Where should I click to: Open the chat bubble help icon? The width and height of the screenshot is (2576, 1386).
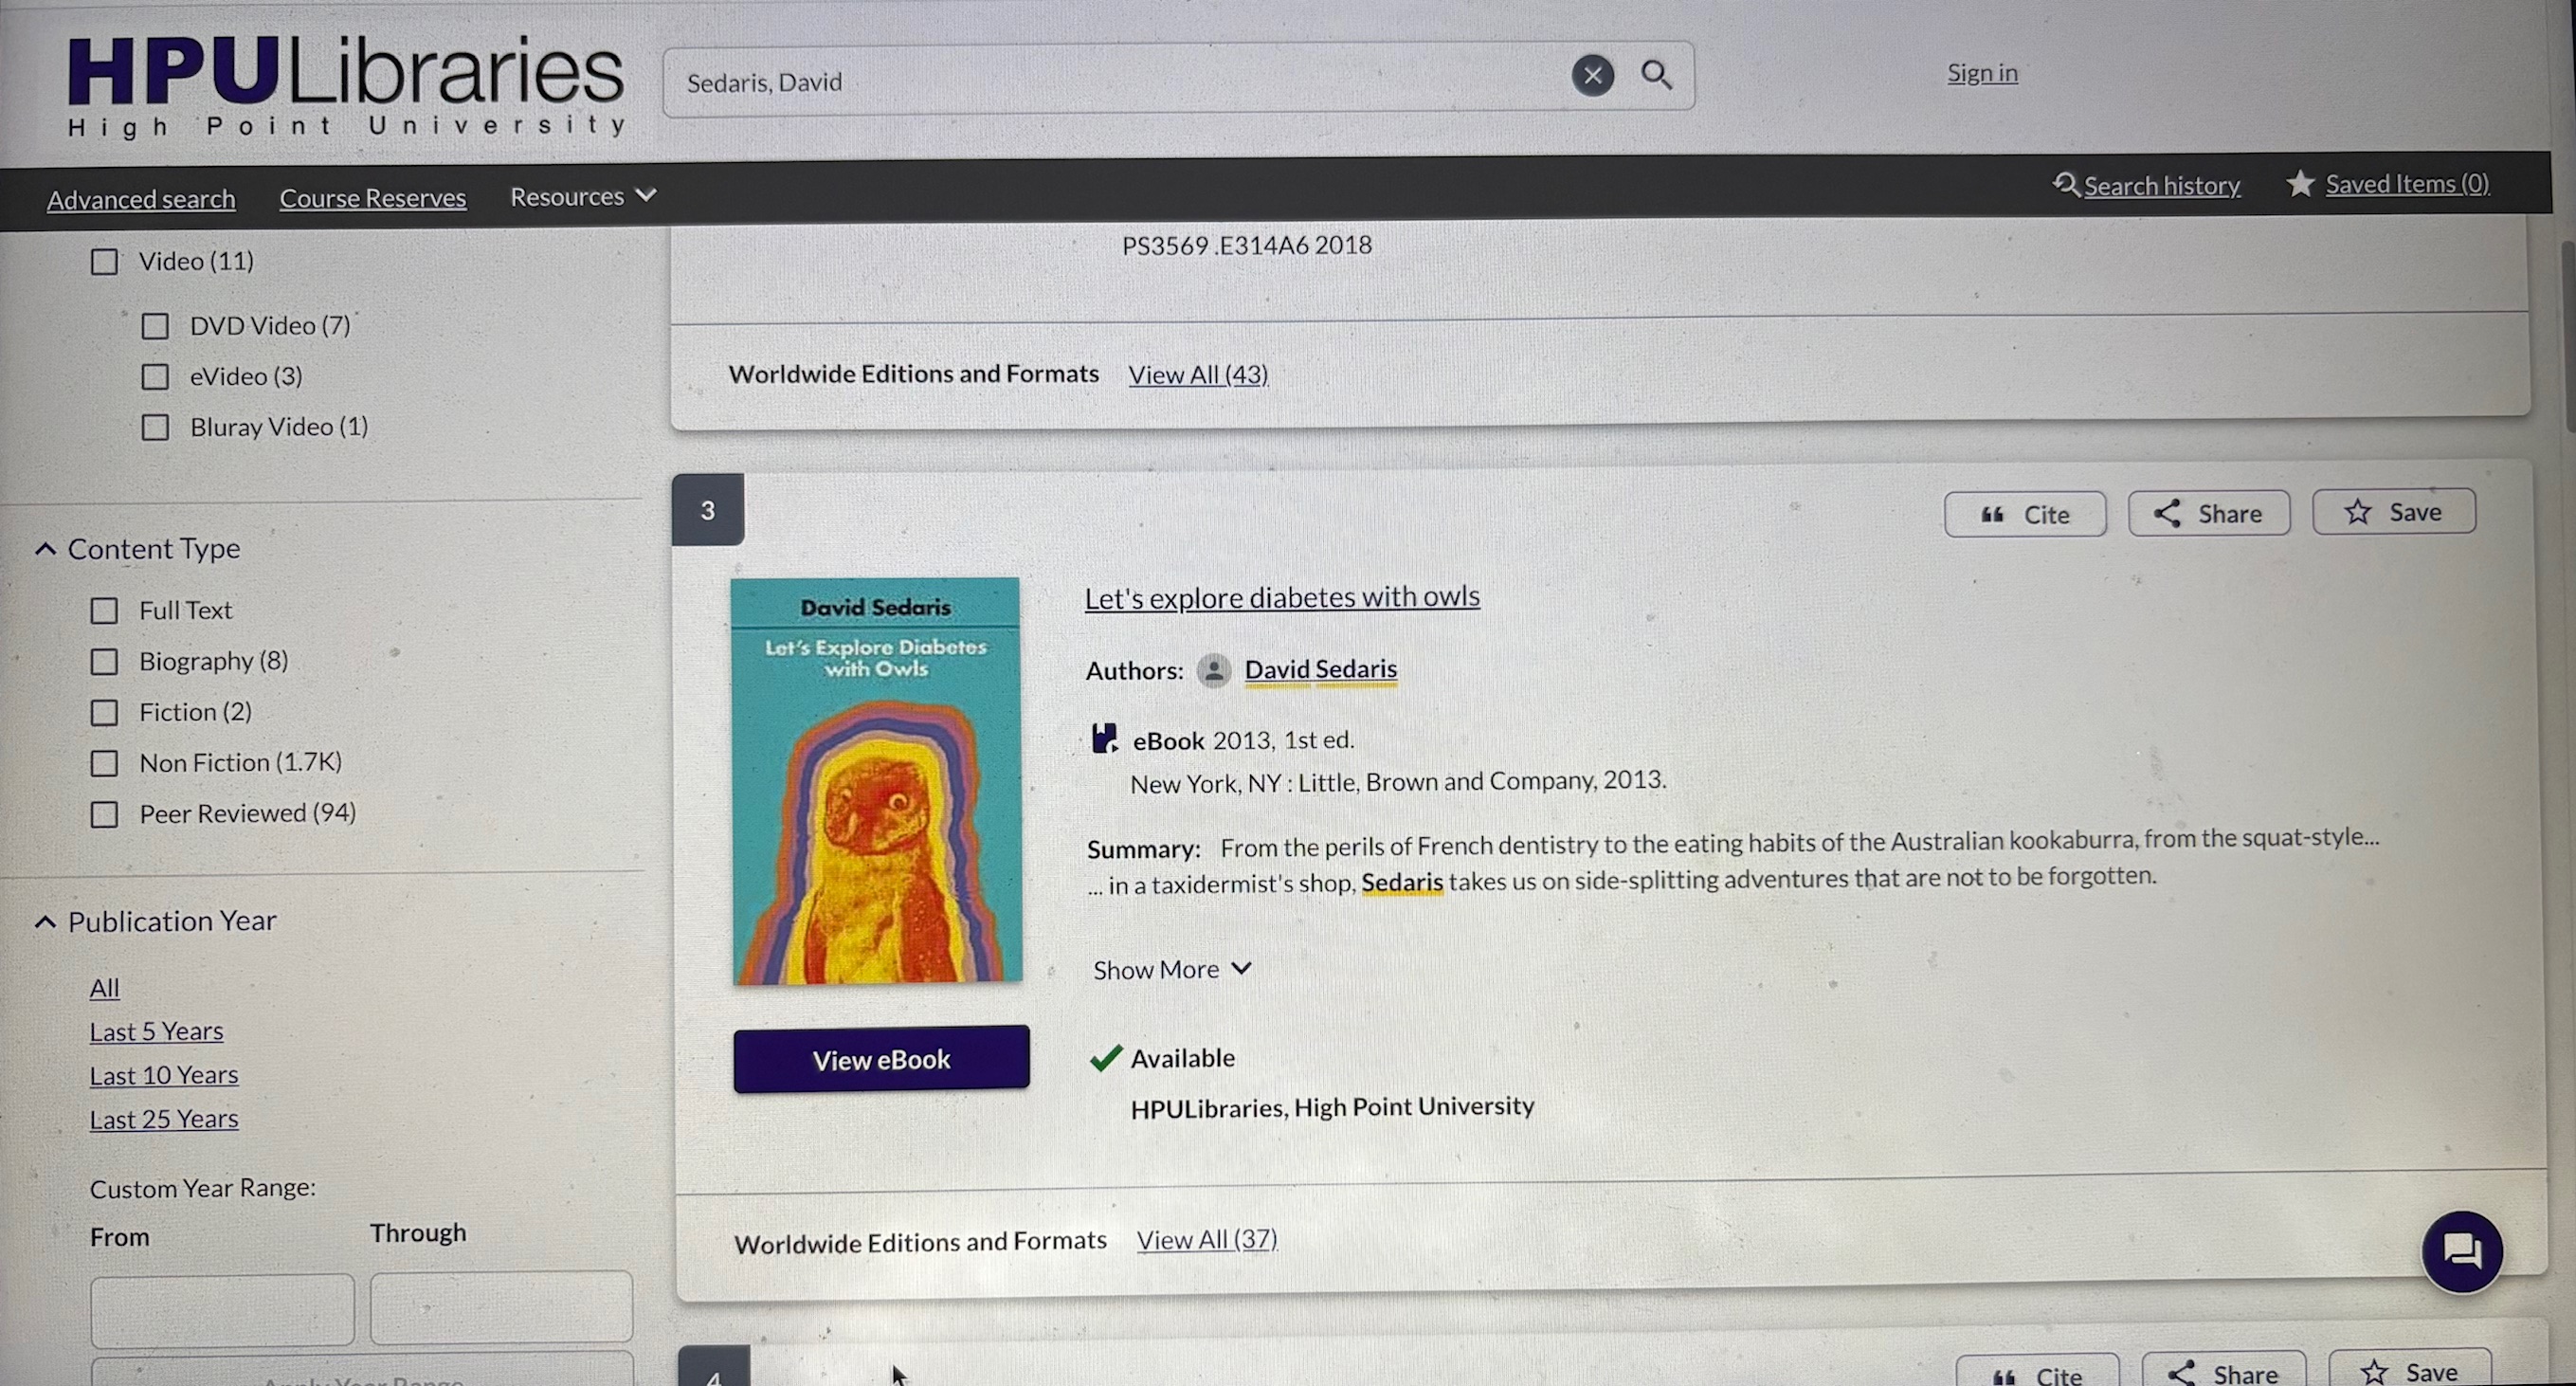coord(2462,1250)
